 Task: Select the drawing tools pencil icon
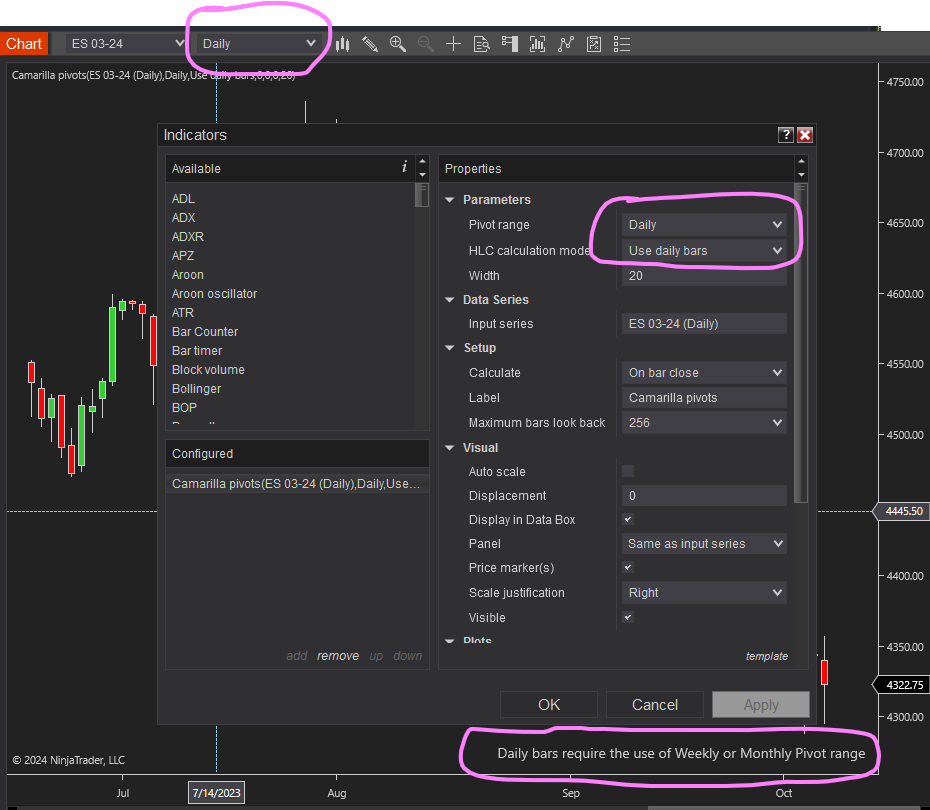(x=370, y=44)
